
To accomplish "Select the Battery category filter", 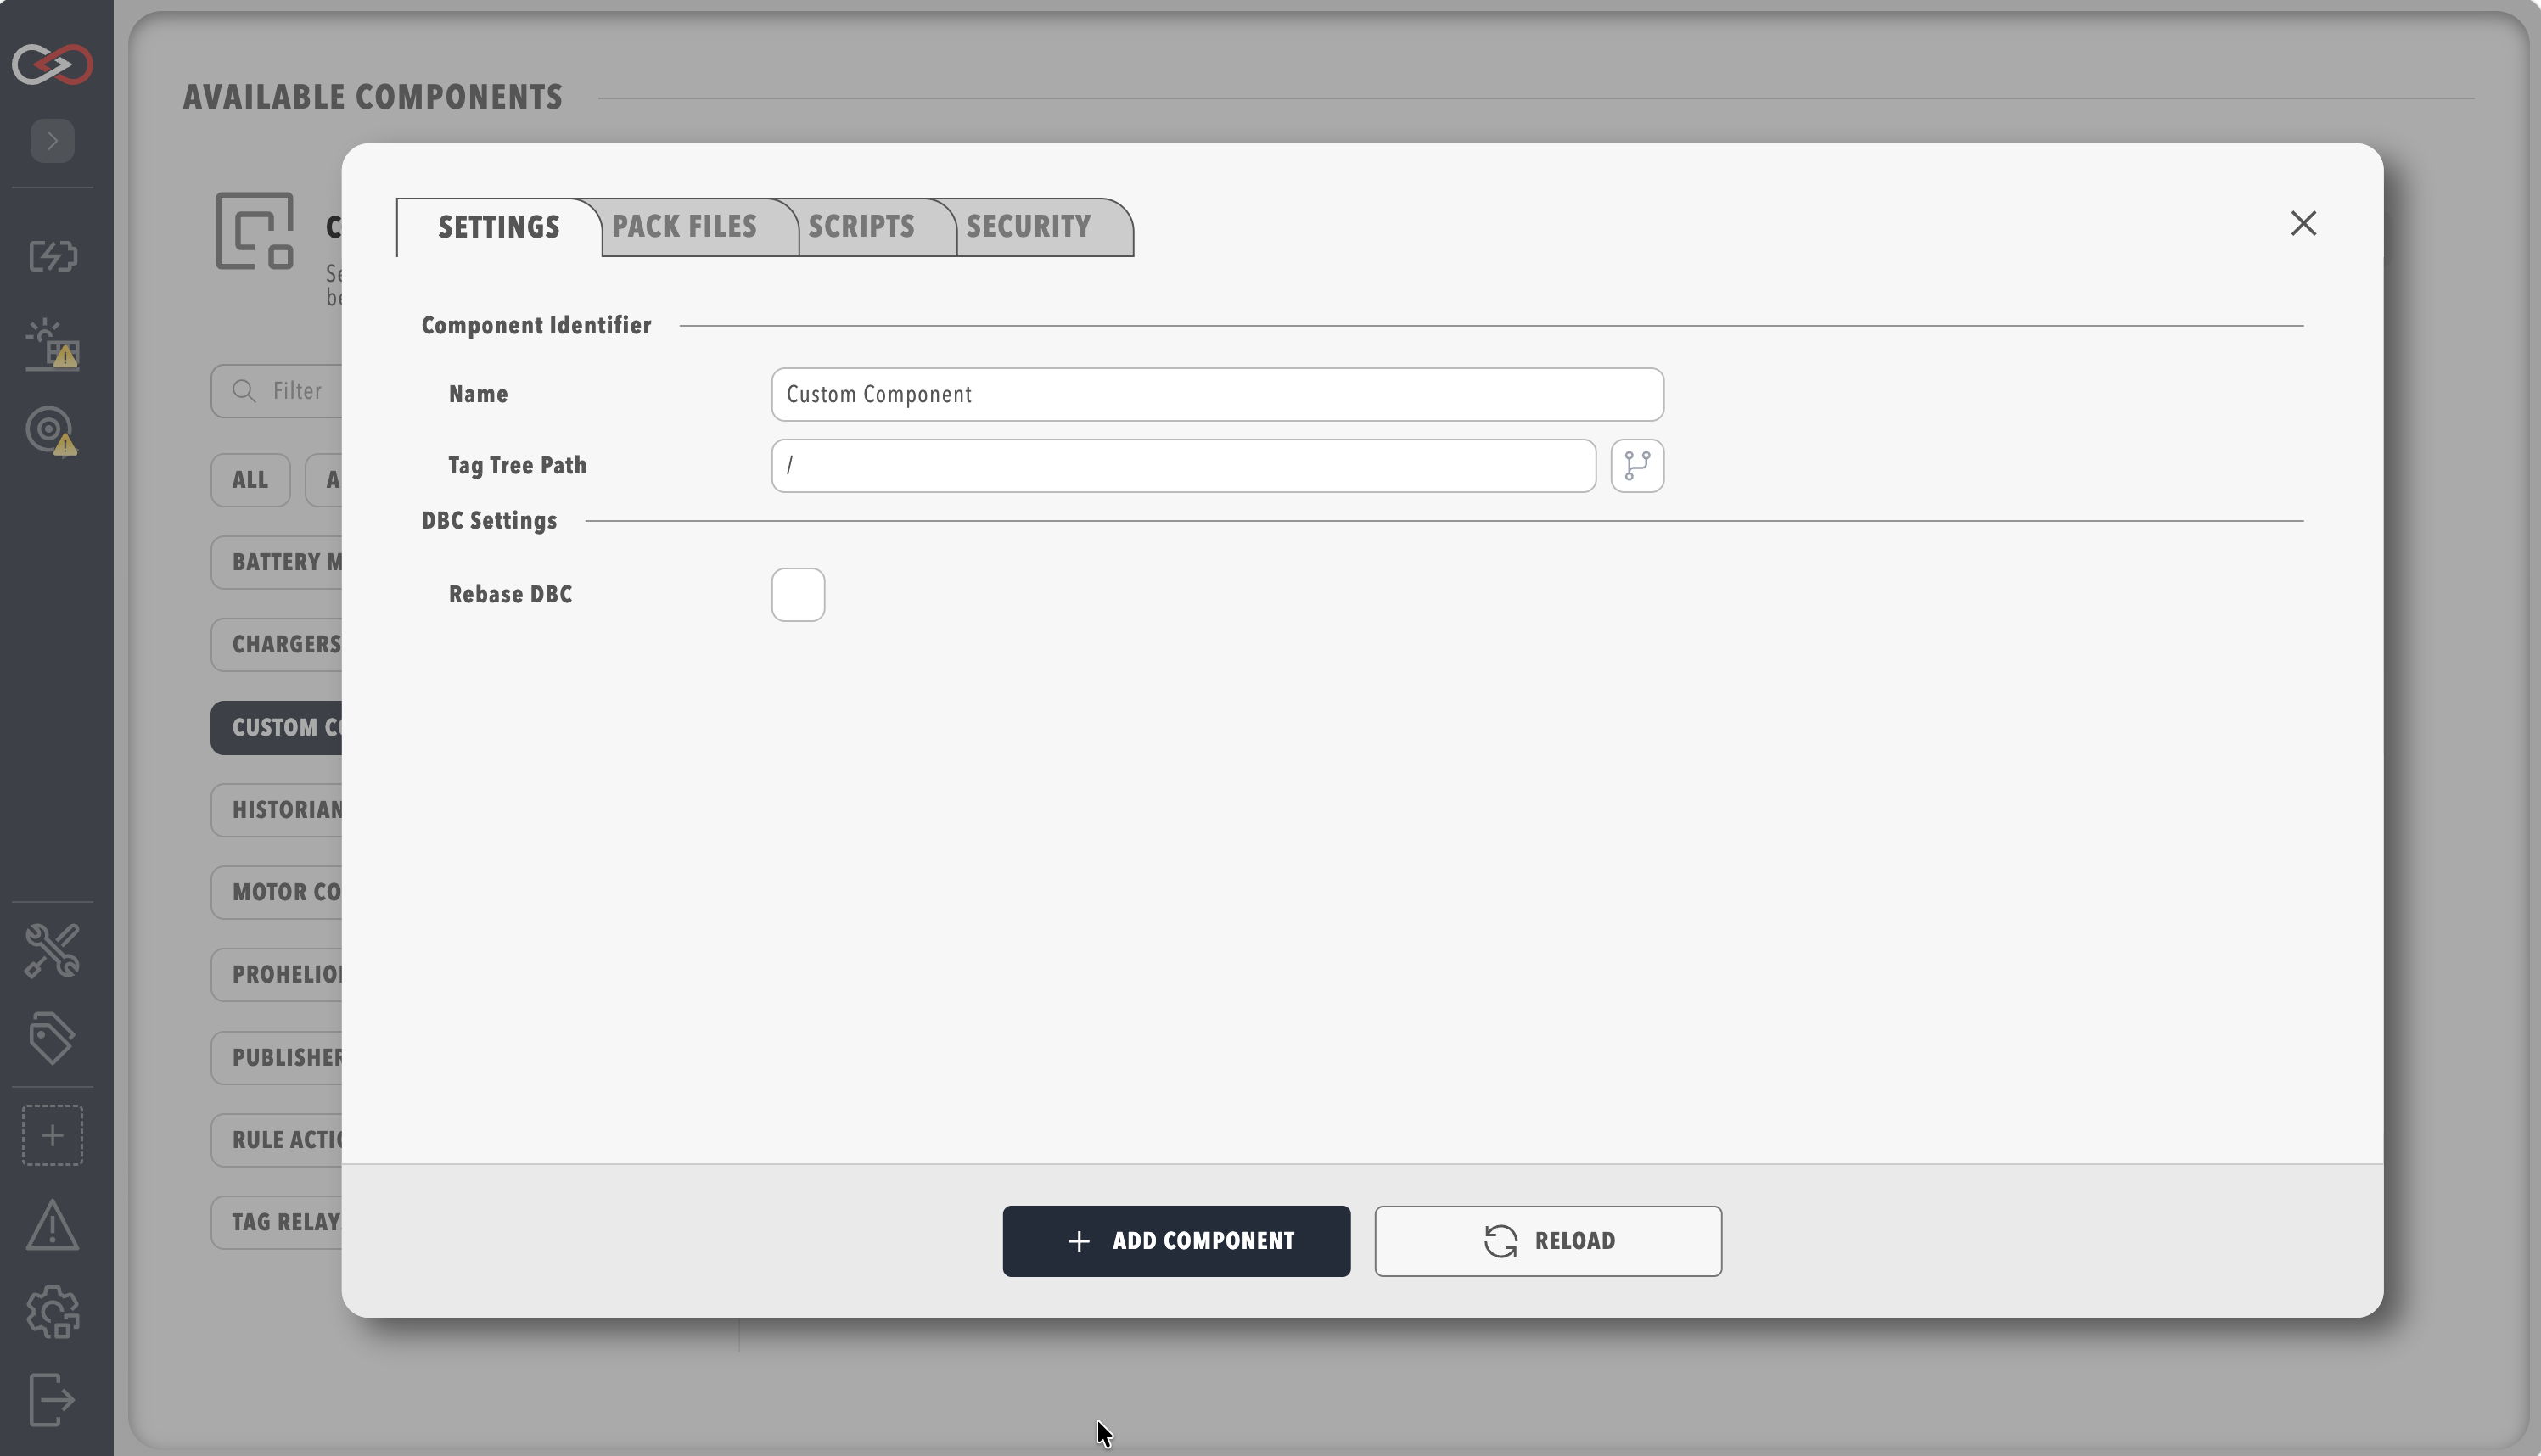I will tap(277, 562).
